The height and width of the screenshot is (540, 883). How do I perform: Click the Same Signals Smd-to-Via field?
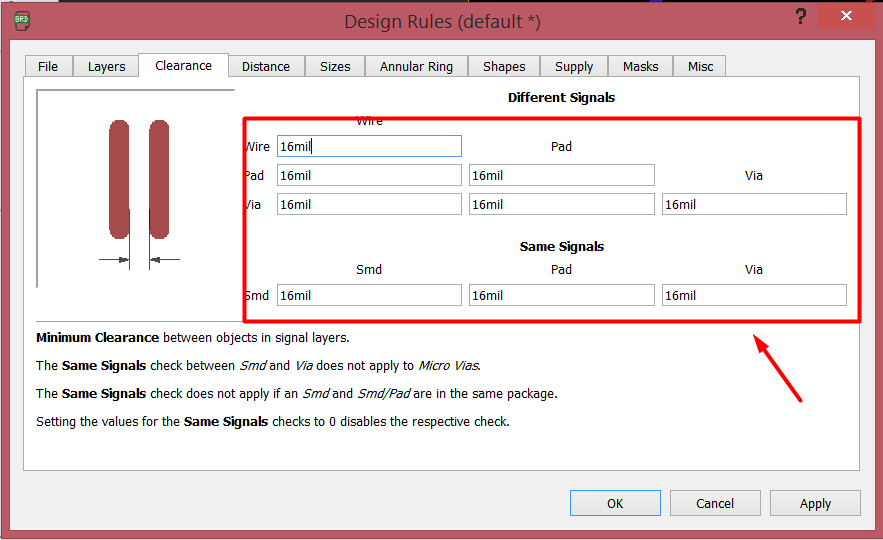(x=754, y=296)
